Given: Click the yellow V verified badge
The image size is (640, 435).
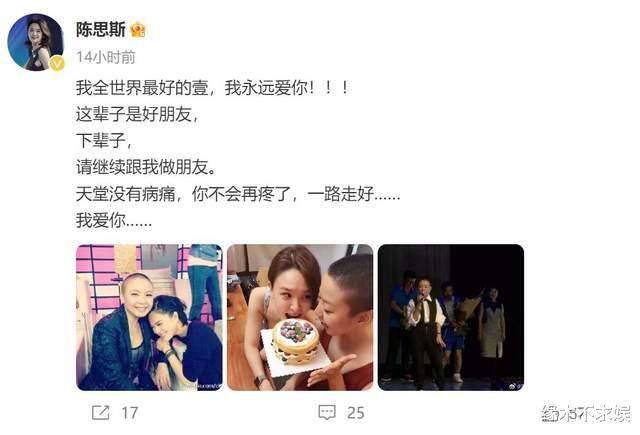Looking at the screenshot, I should [x=57, y=64].
